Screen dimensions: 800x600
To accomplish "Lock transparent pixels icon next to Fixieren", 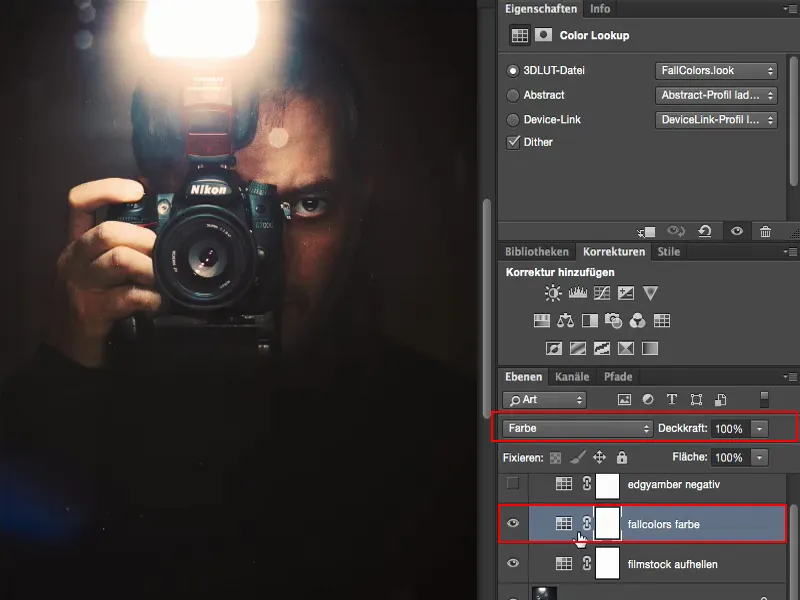I will [555, 458].
